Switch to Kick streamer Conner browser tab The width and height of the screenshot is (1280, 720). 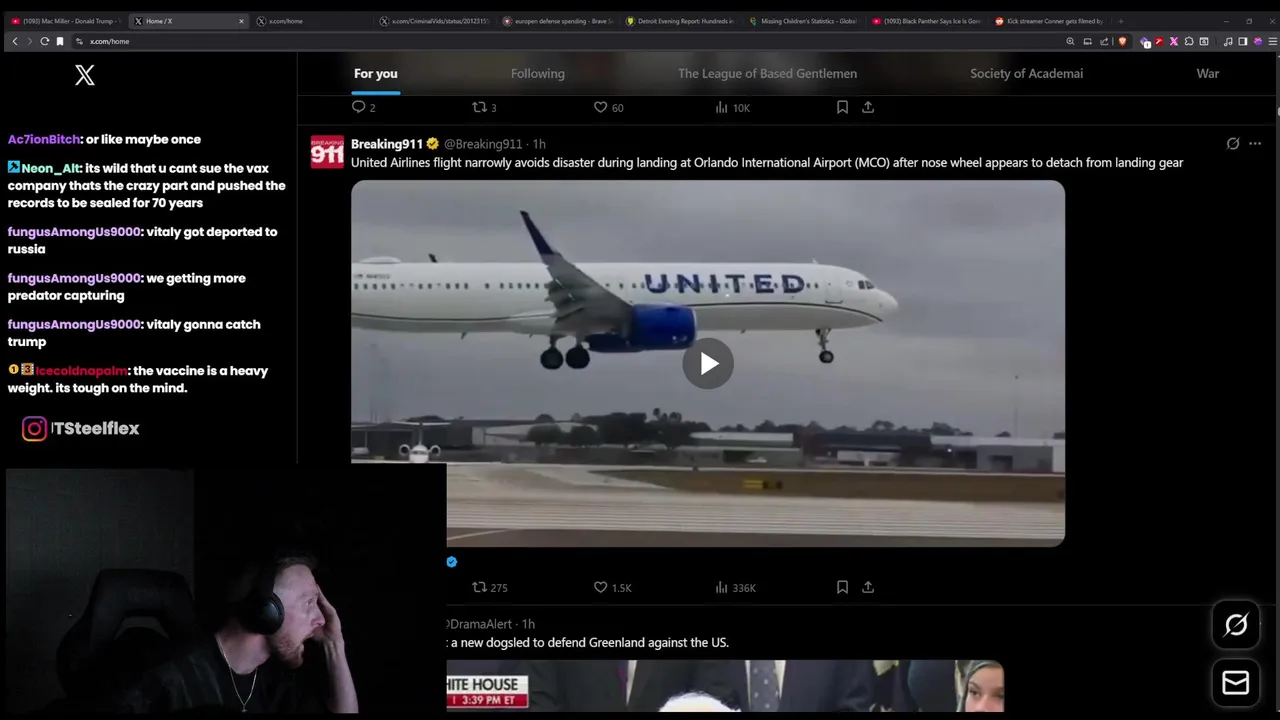(1048, 21)
